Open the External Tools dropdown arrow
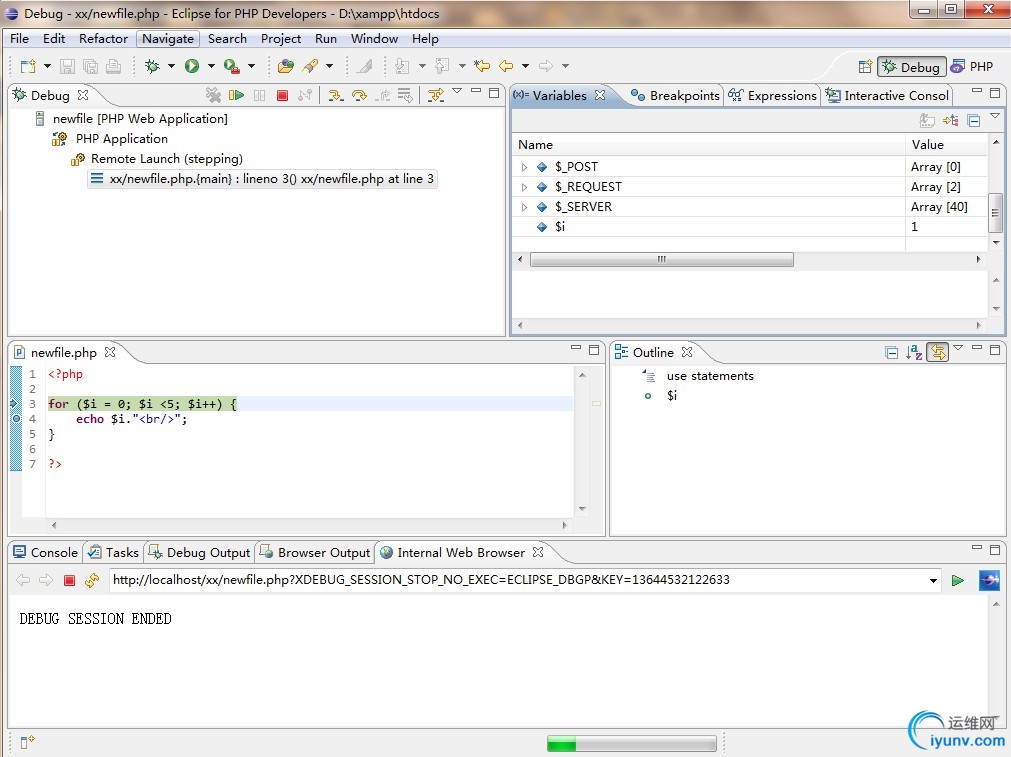This screenshot has height=757, width=1011. coord(251,66)
